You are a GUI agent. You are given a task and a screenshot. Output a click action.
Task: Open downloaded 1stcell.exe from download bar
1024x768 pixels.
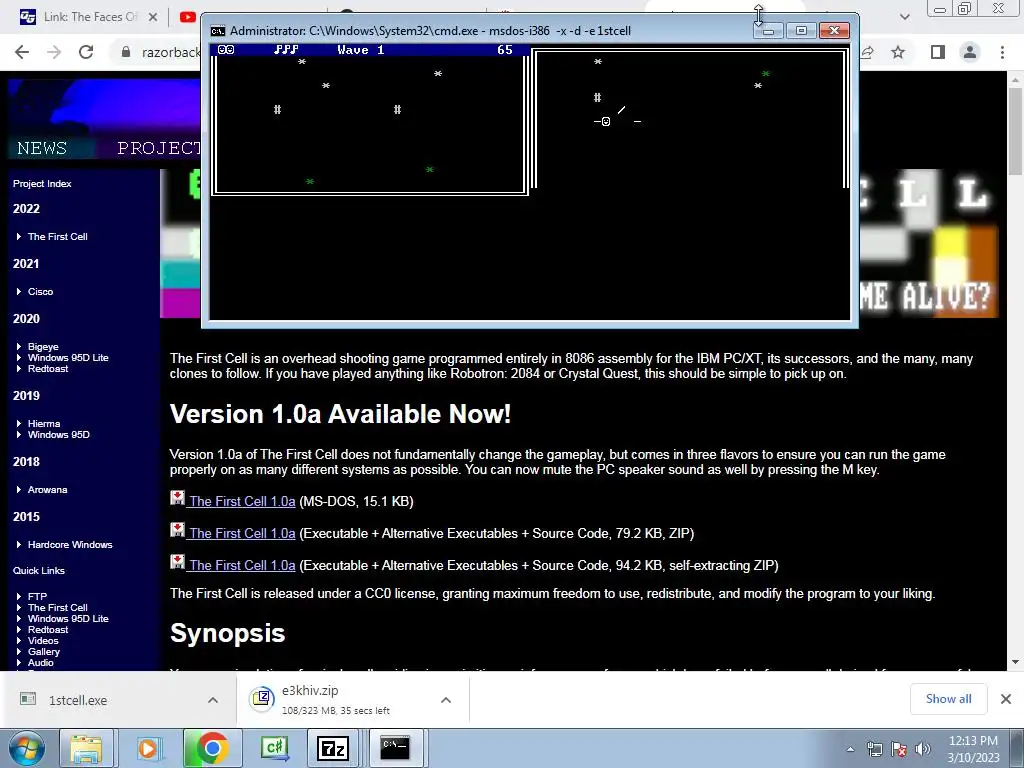point(77,700)
